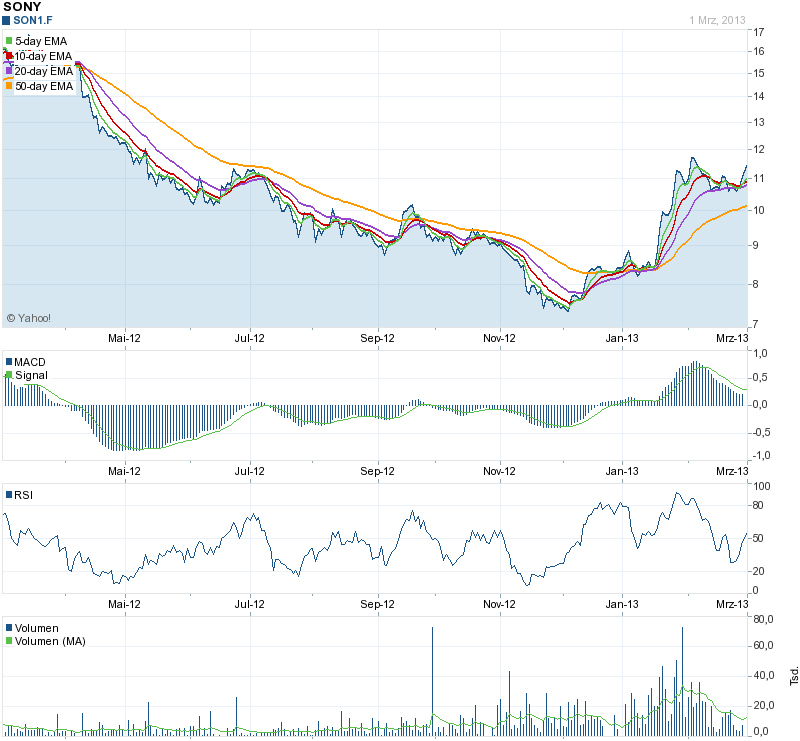The height and width of the screenshot is (741, 800).
Task: Click the purple 20-day EMA legend swatch
Action: click(9, 71)
